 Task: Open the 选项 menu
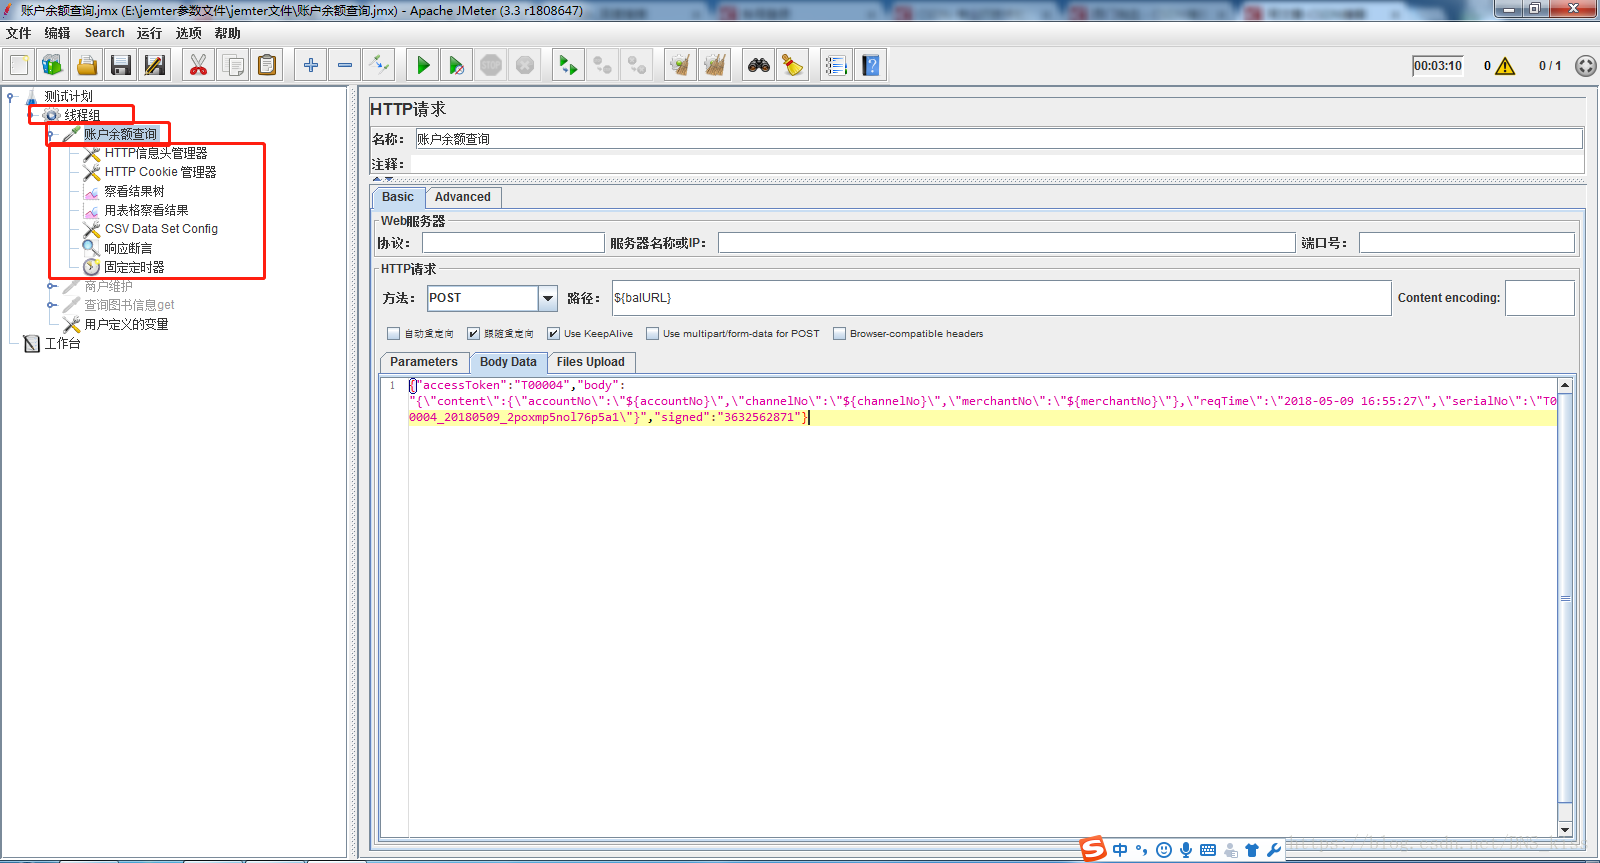click(188, 33)
